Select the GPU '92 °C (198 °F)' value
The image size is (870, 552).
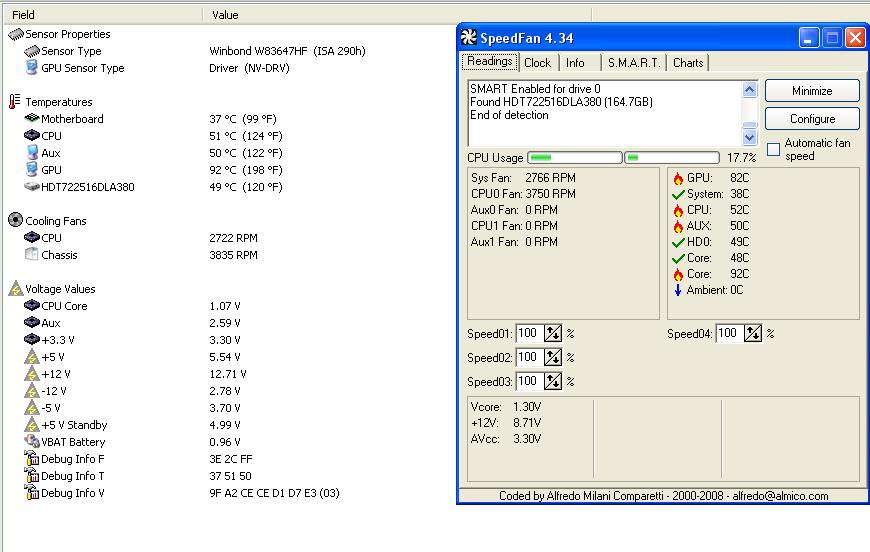[x=246, y=170]
